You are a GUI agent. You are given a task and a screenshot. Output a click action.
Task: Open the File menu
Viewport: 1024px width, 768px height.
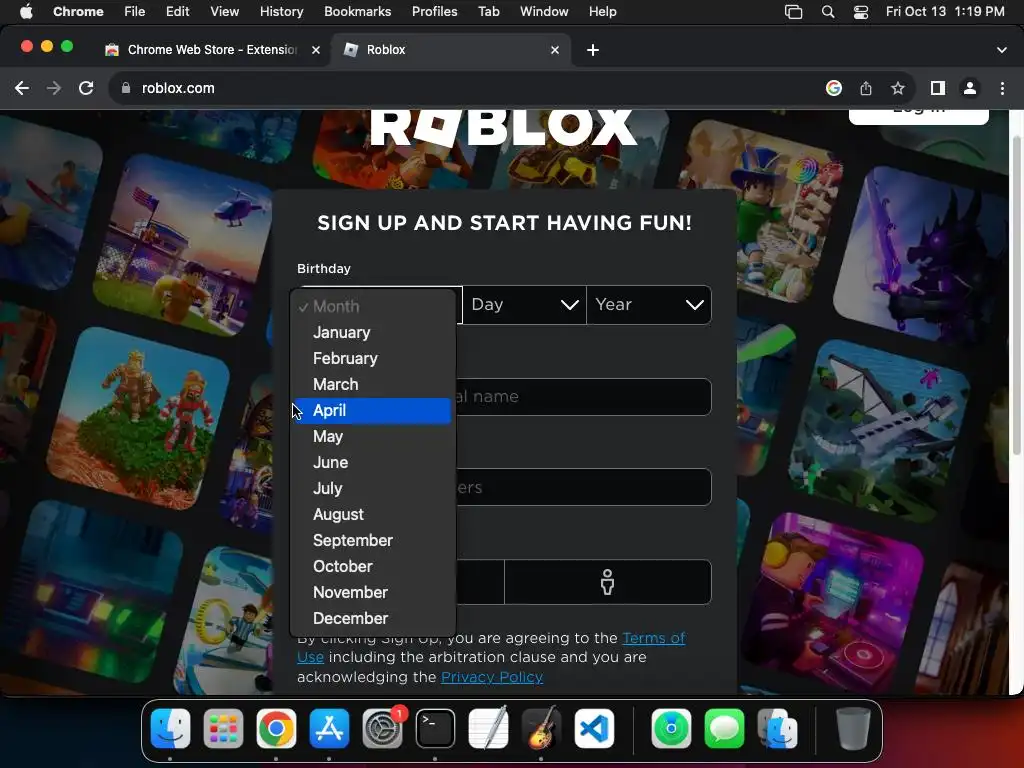(x=135, y=12)
